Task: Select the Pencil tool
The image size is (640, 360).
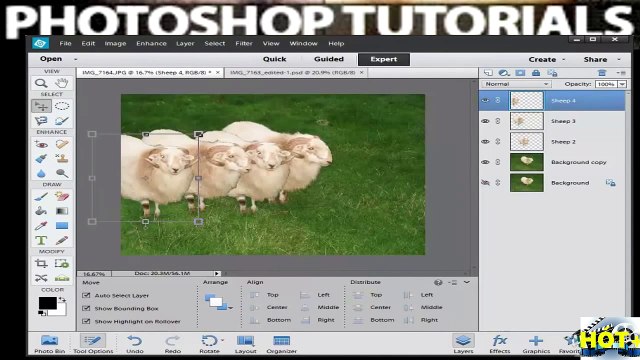Action: (62, 240)
